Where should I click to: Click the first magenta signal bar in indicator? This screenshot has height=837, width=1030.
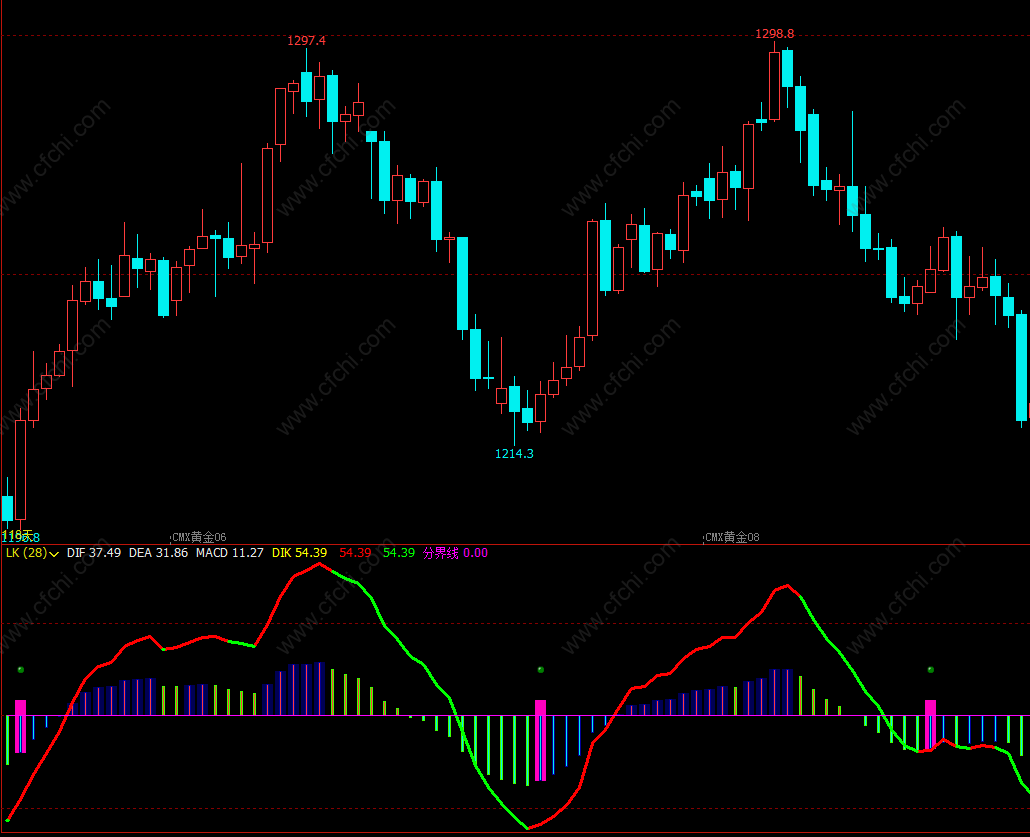[x=20, y=727]
